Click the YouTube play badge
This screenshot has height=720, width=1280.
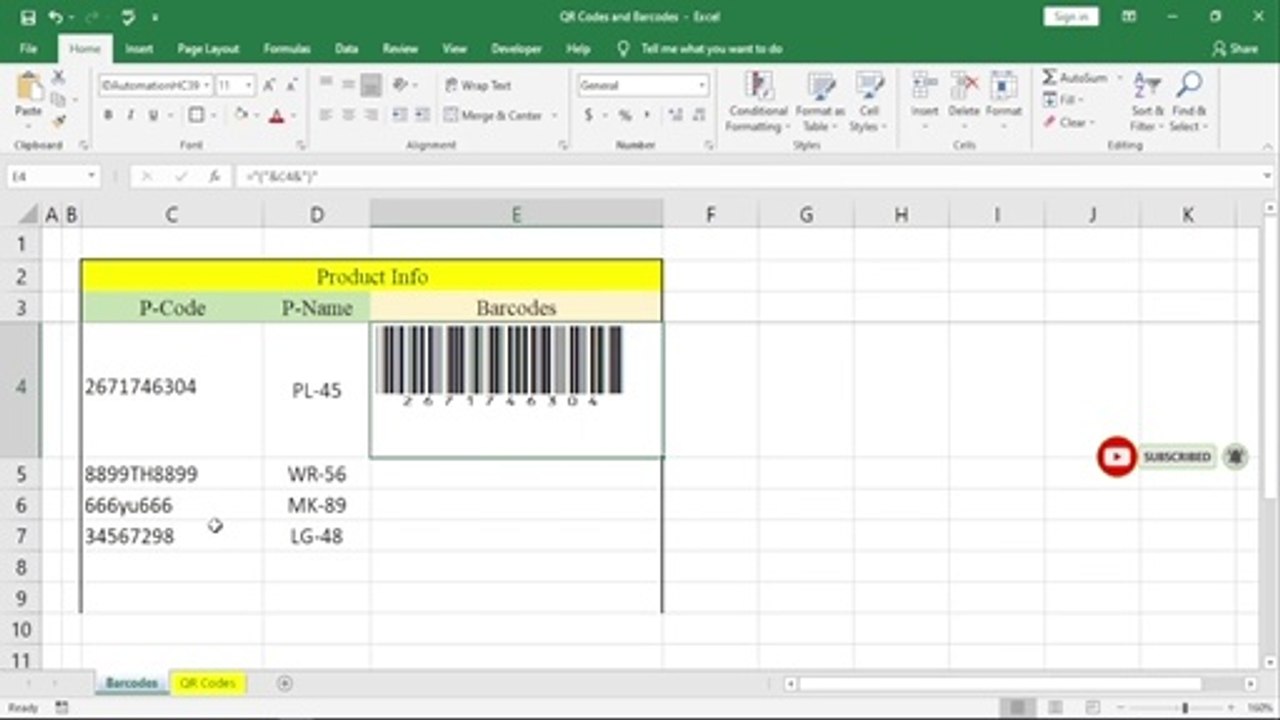(x=1116, y=457)
